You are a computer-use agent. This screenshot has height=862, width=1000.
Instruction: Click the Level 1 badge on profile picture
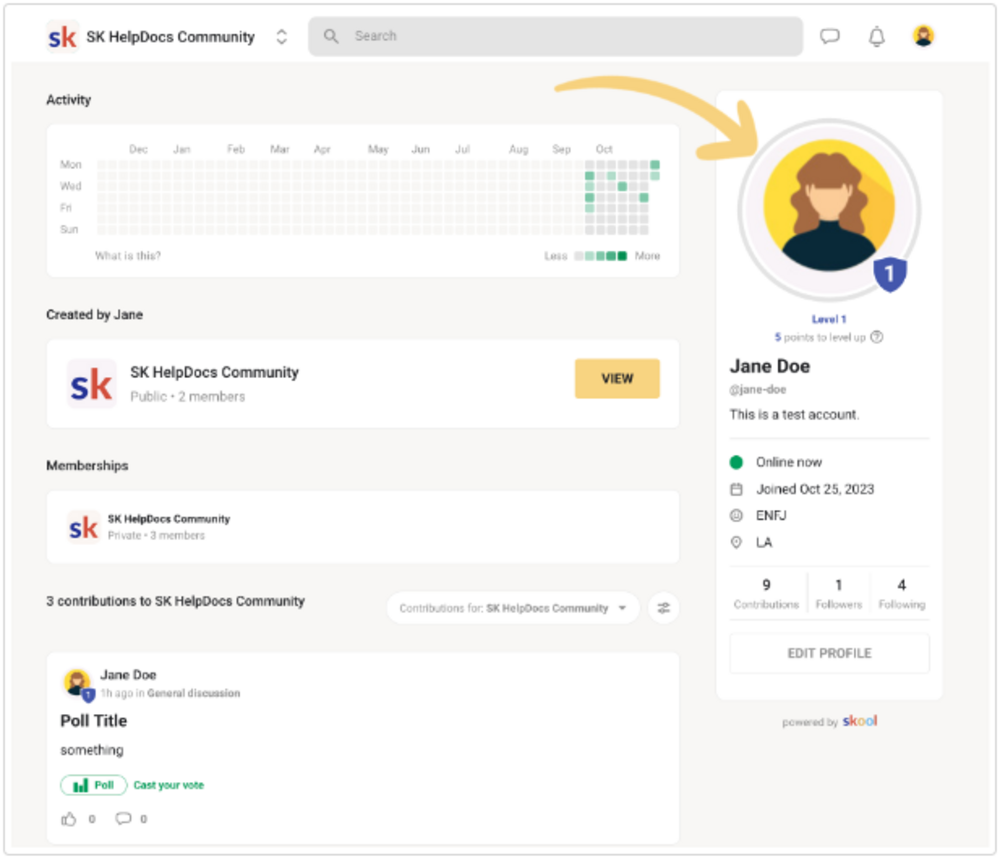coord(890,275)
